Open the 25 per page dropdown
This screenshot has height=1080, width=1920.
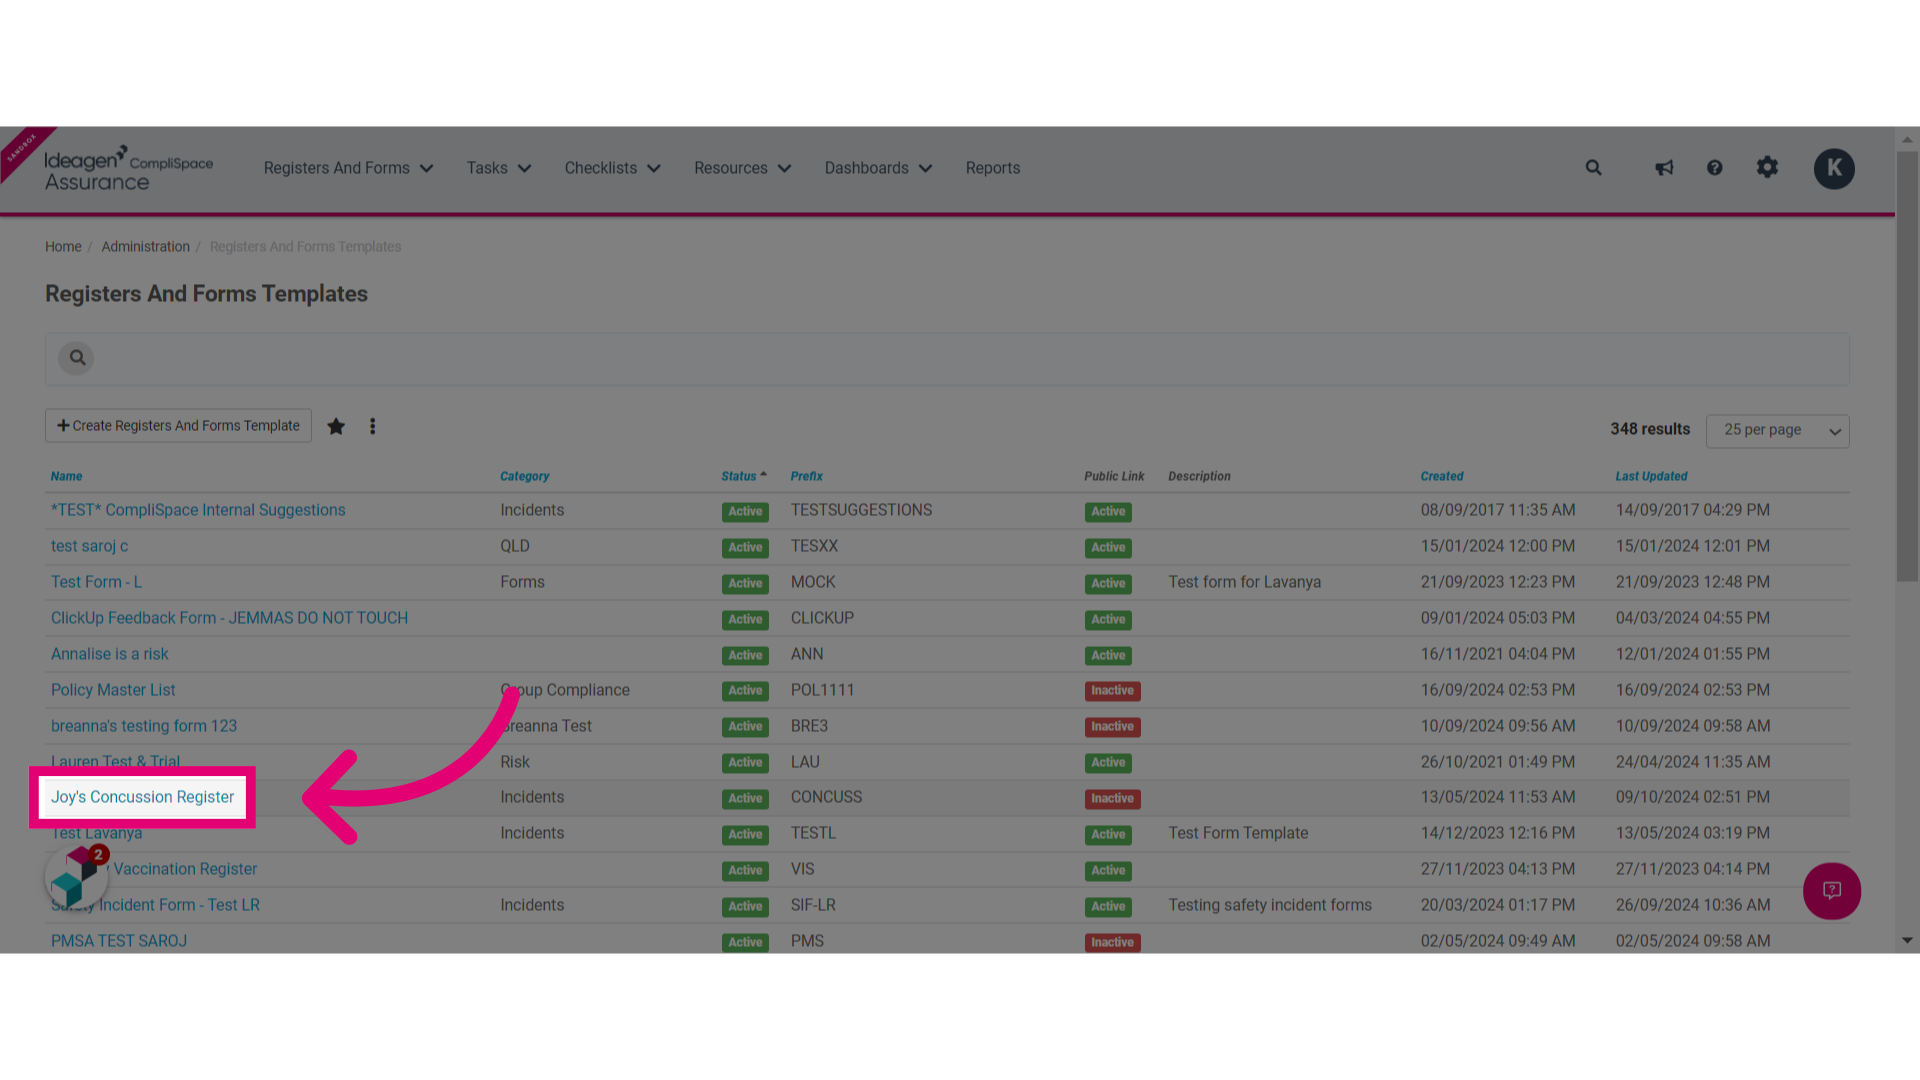(x=1777, y=430)
